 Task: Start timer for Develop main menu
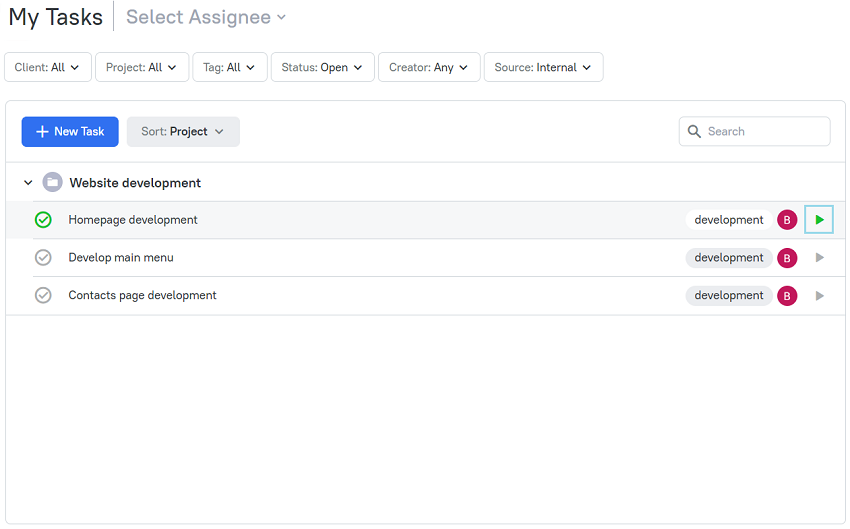(x=819, y=257)
